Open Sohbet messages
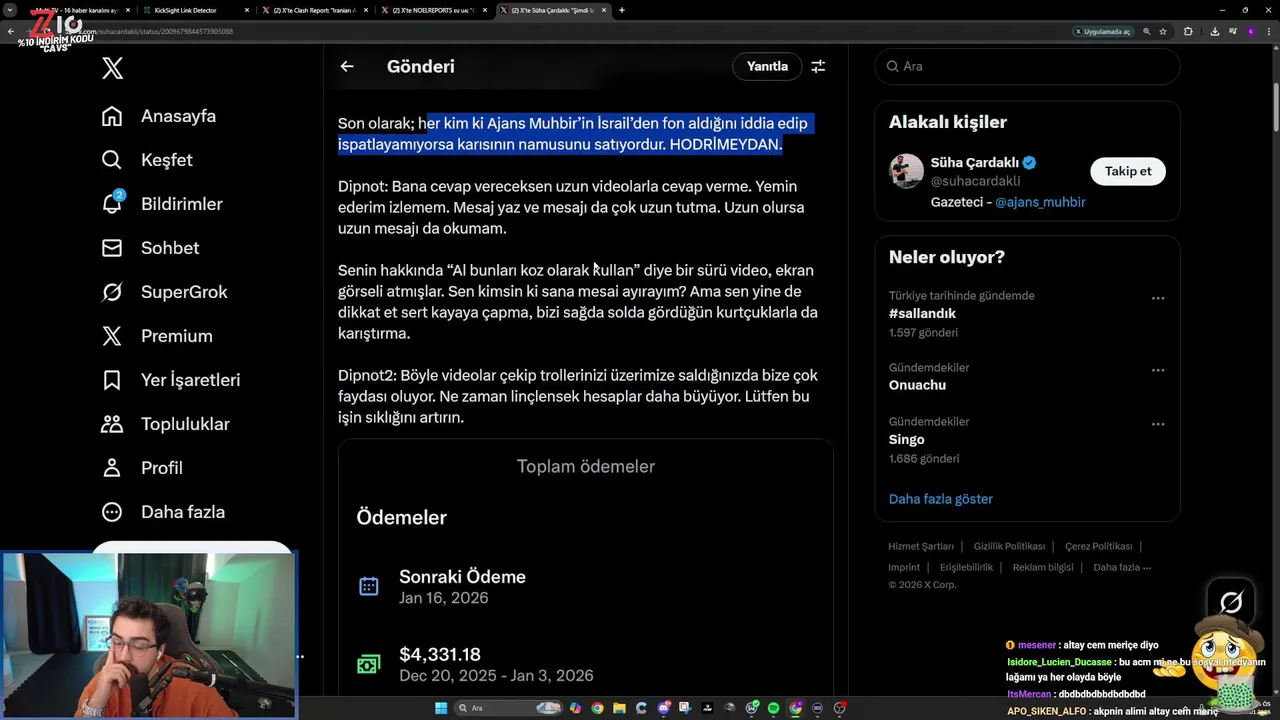The width and height of the screenshot is (1280, 720). coord(151,248)
